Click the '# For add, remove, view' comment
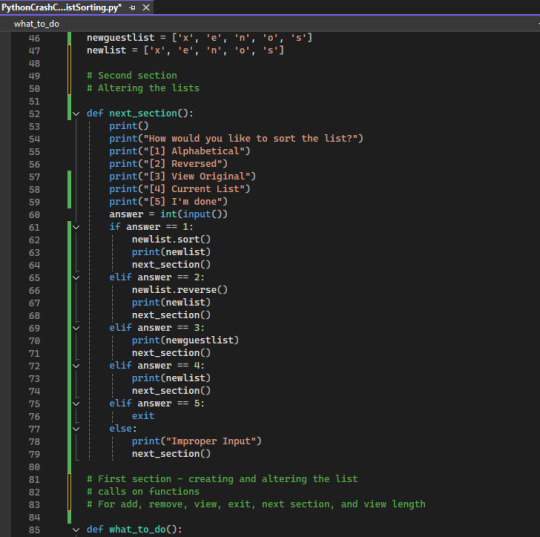The image size is (540, 537). (256, 505)
